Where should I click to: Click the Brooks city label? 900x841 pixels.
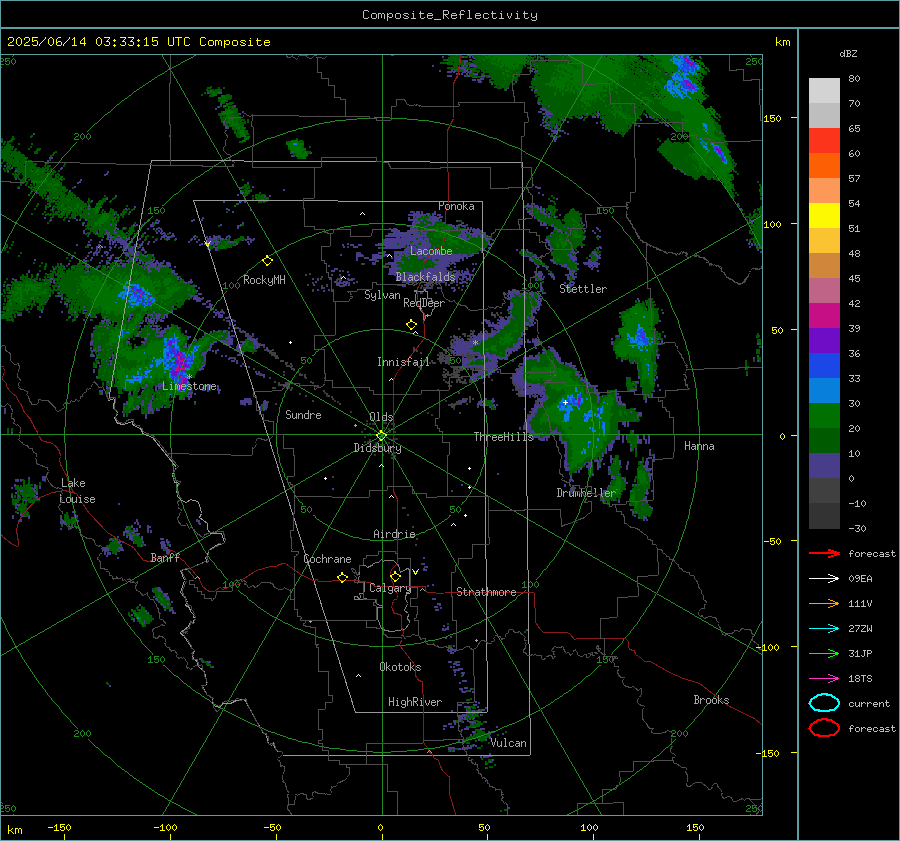(711, 700)
